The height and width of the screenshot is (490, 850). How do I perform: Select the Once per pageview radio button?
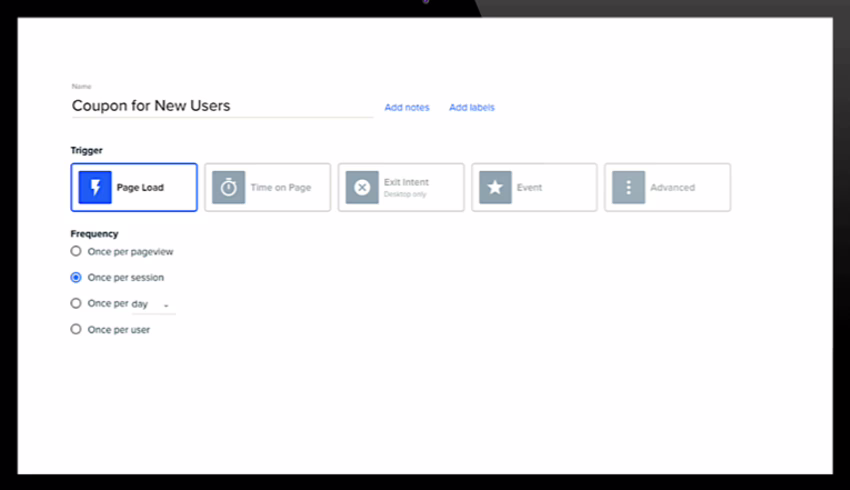click(76, 252)
